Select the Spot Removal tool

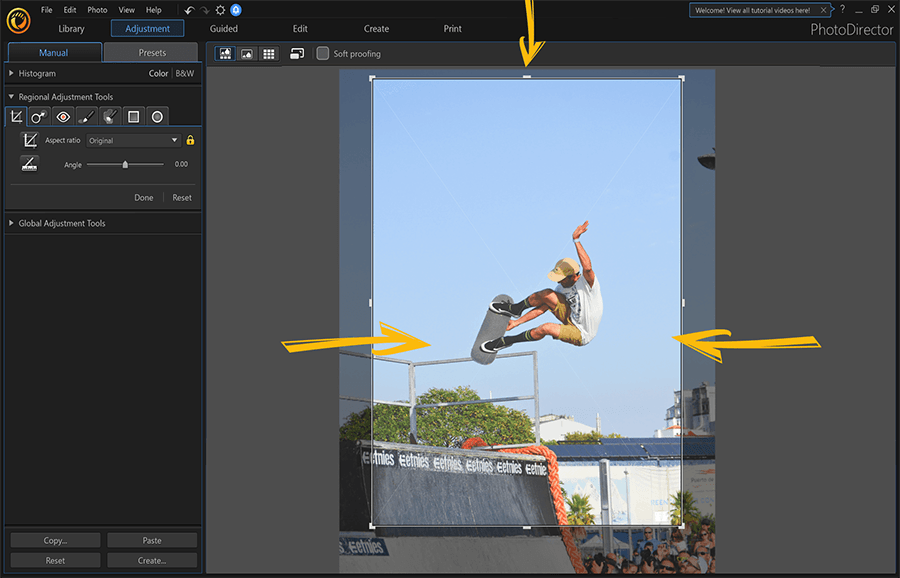[38, 116]
